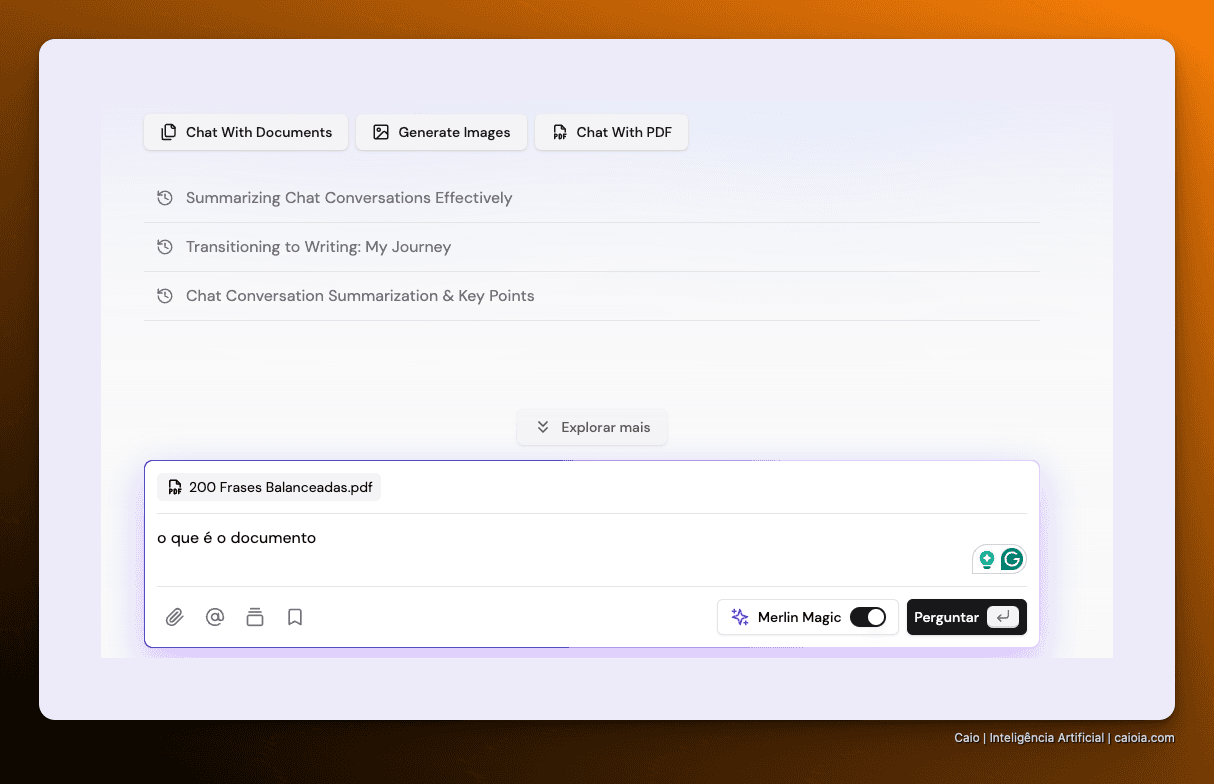
Task: Expand the Explorar mais section
Action: (592, 427)
